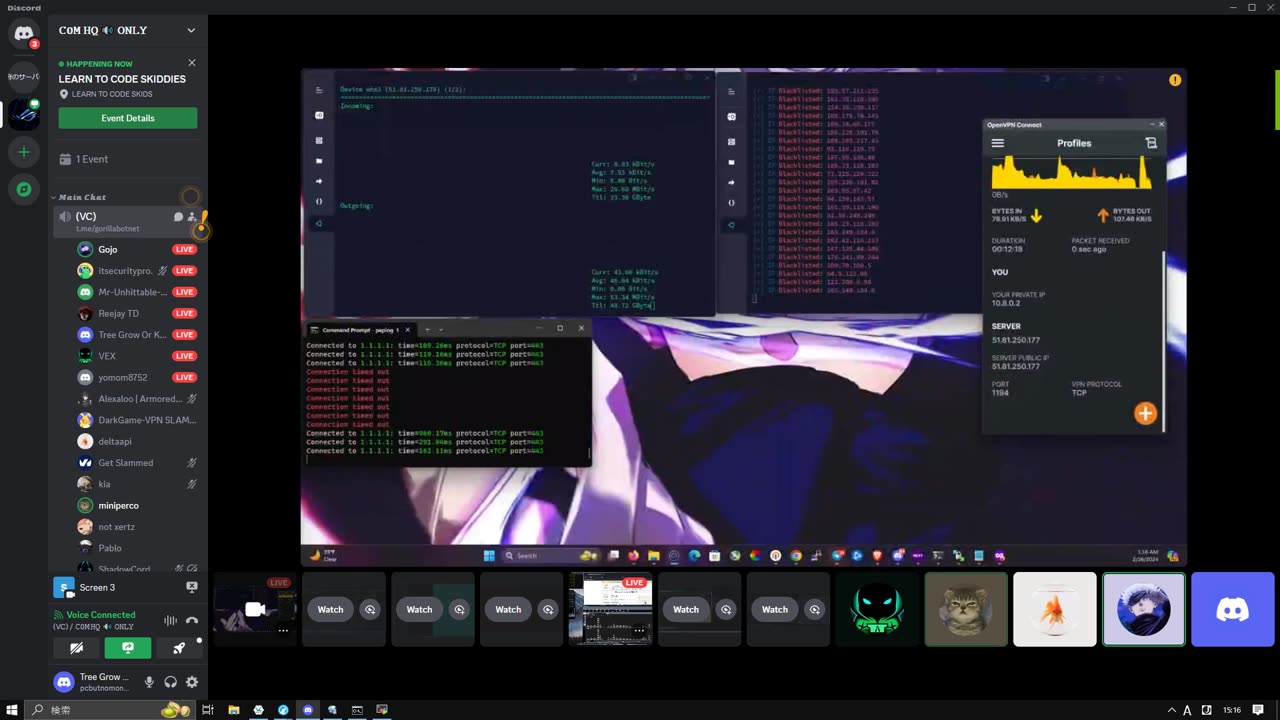Toggle noise suppression waveform icon

170,621
